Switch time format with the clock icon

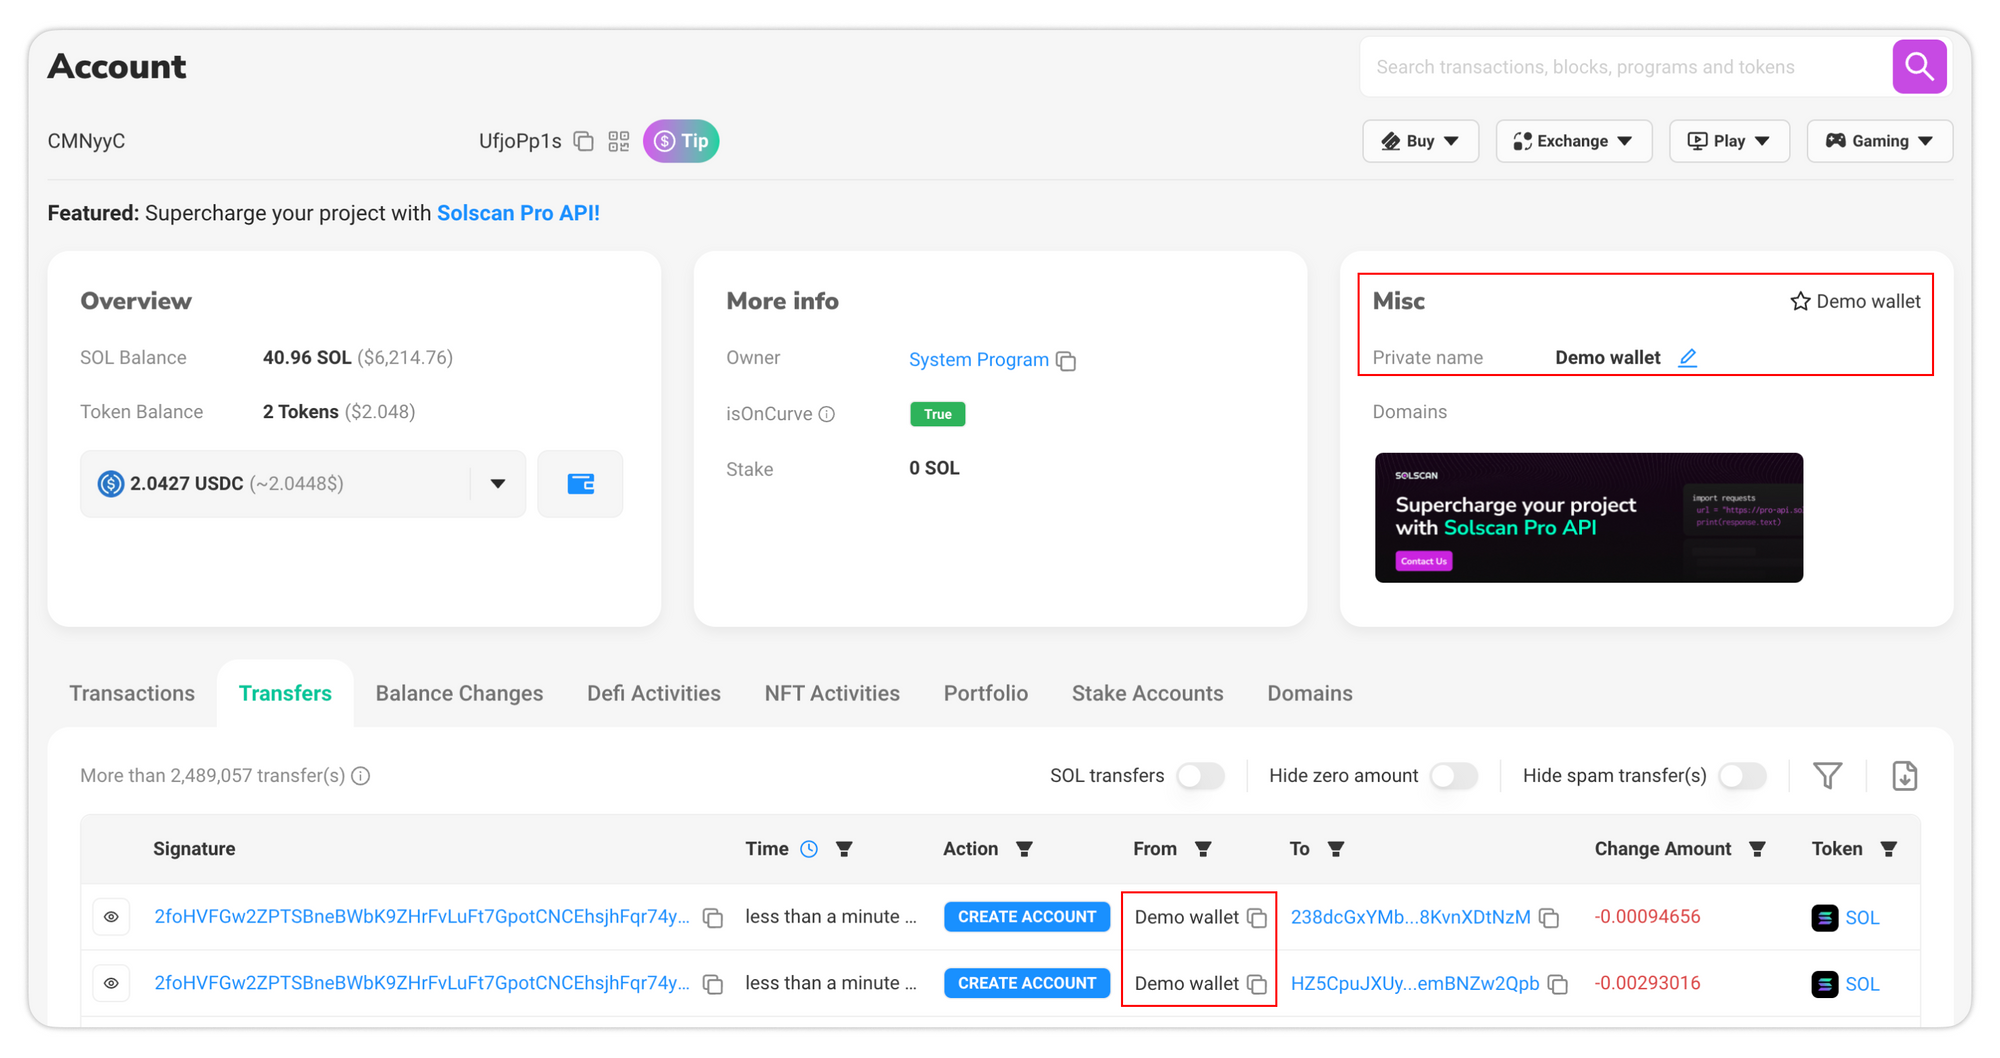pos(809,849)
